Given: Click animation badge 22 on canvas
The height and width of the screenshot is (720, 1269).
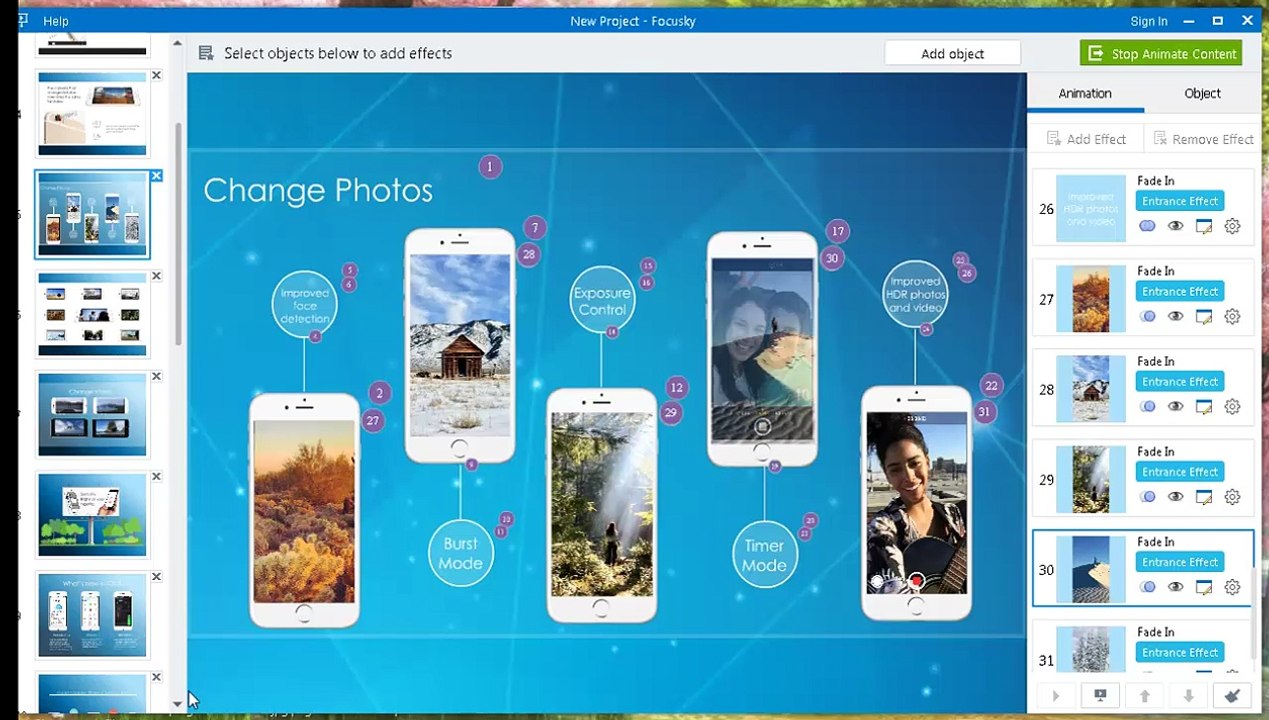Looking at the screenshot, I should click(991, 385).
